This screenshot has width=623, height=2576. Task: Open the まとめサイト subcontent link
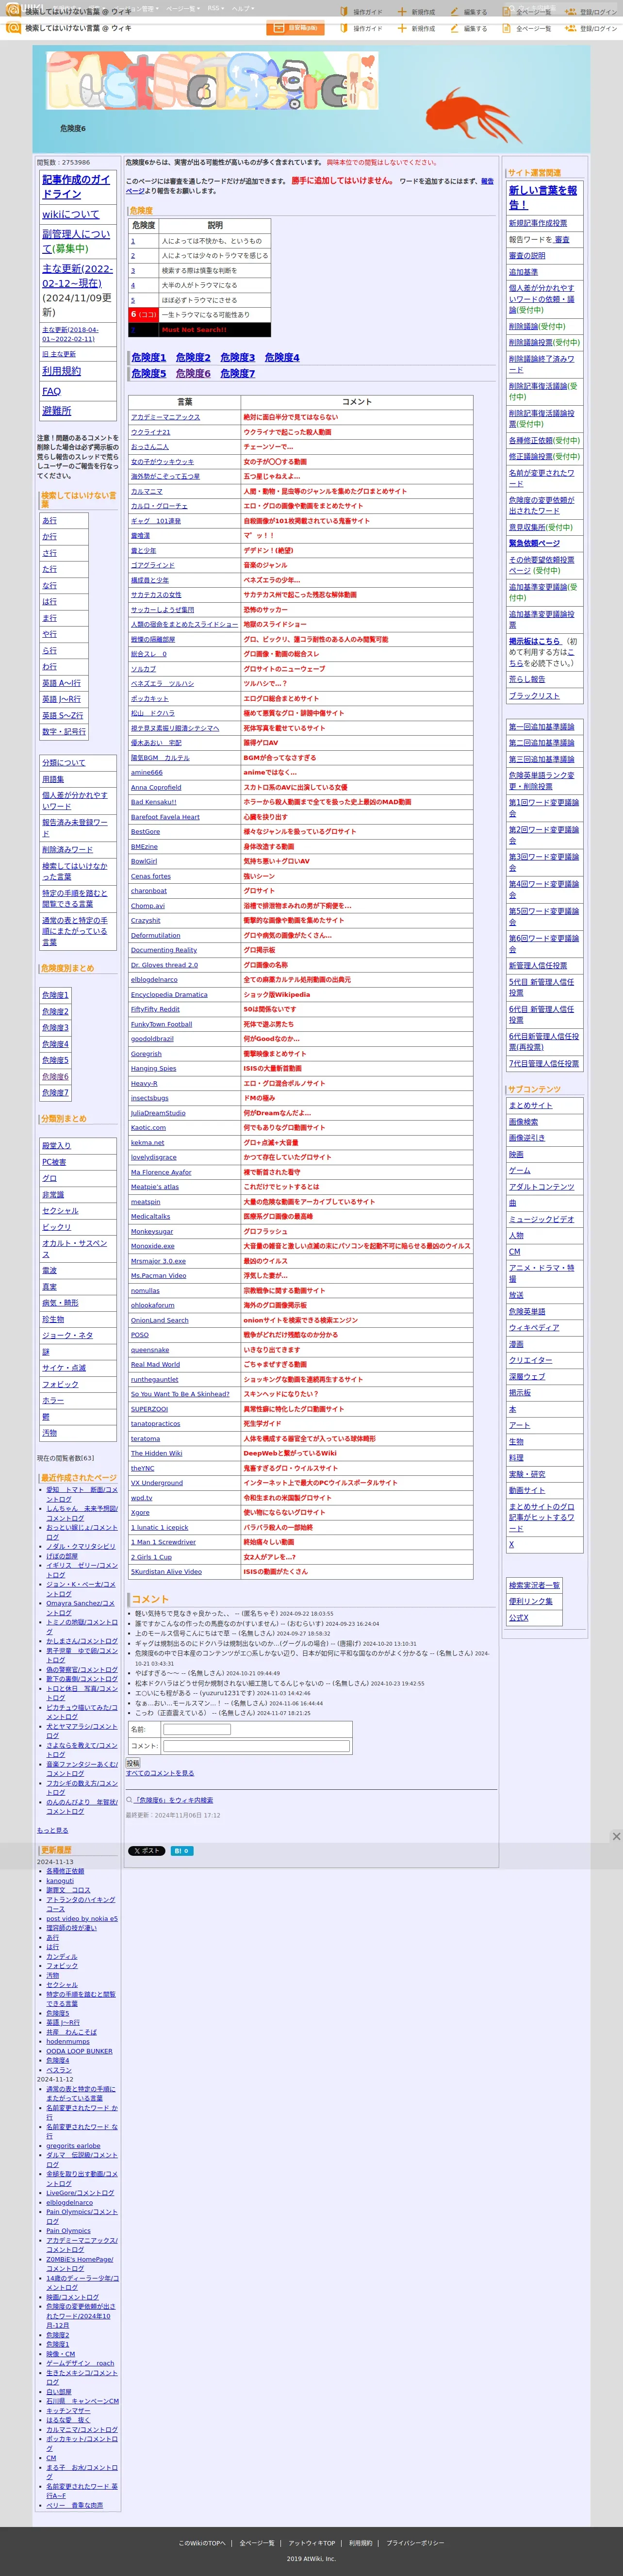[x=531, y=1106]
